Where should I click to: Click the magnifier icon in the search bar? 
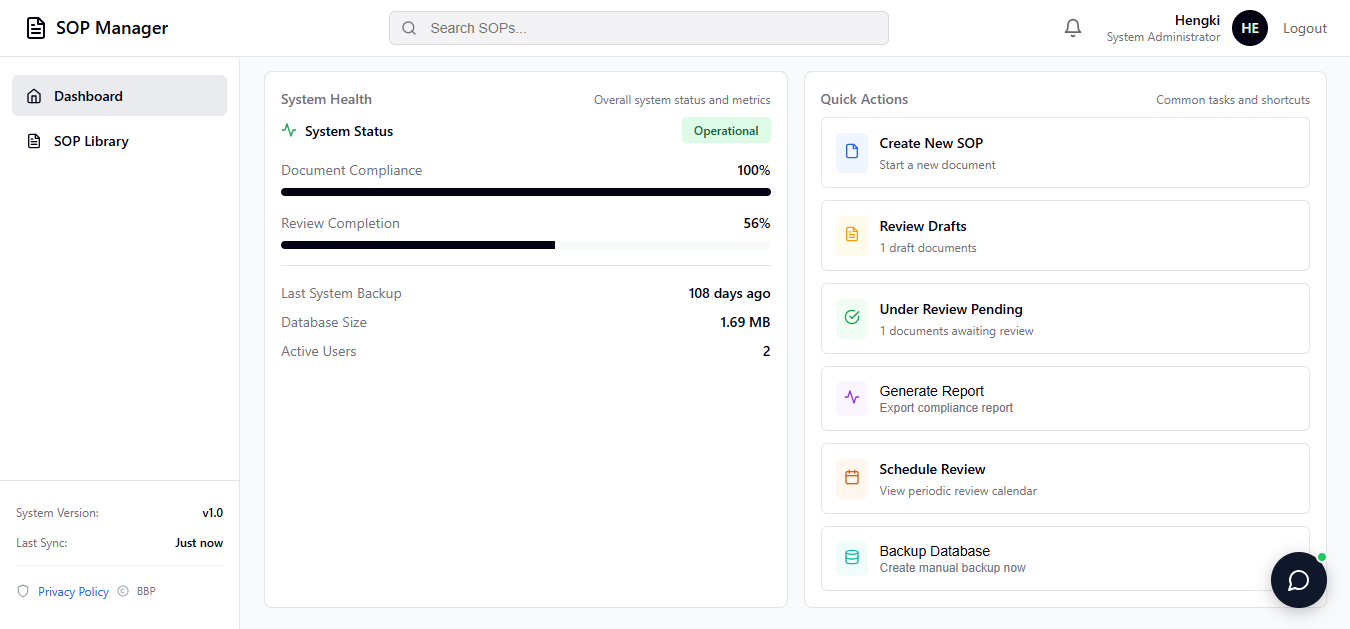(409, 28)
